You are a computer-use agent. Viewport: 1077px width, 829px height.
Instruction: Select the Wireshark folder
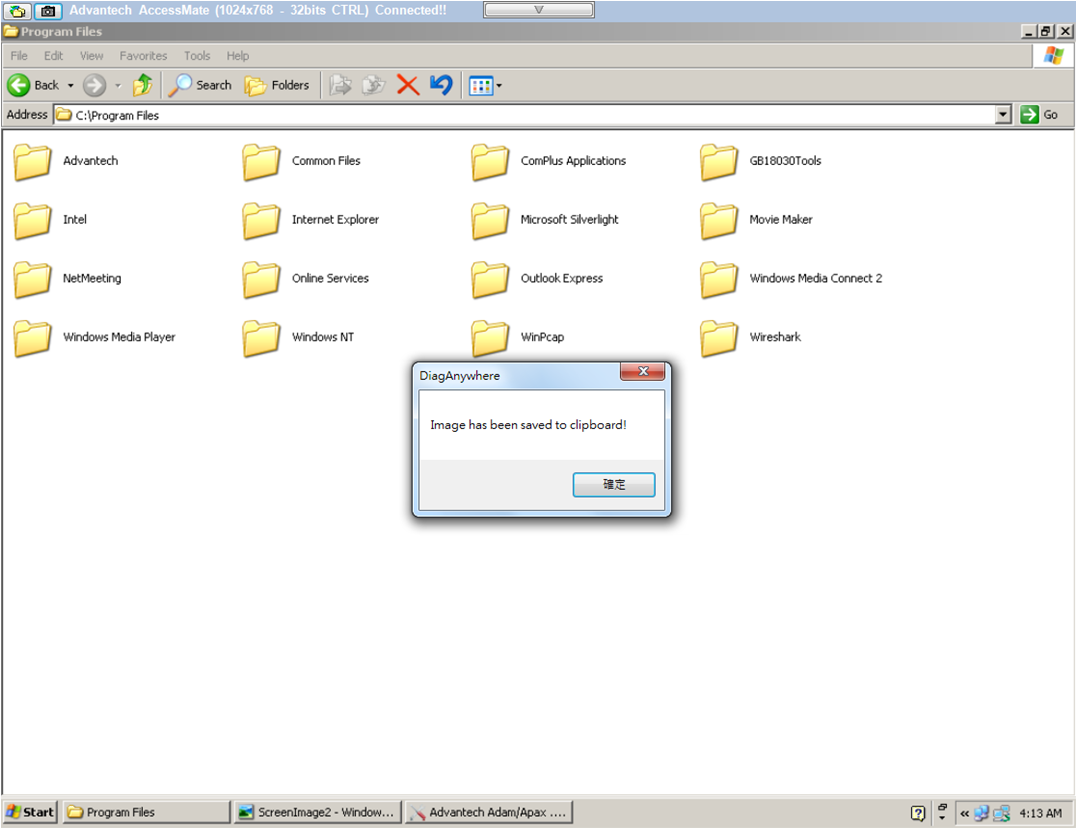tap(751, 338)
